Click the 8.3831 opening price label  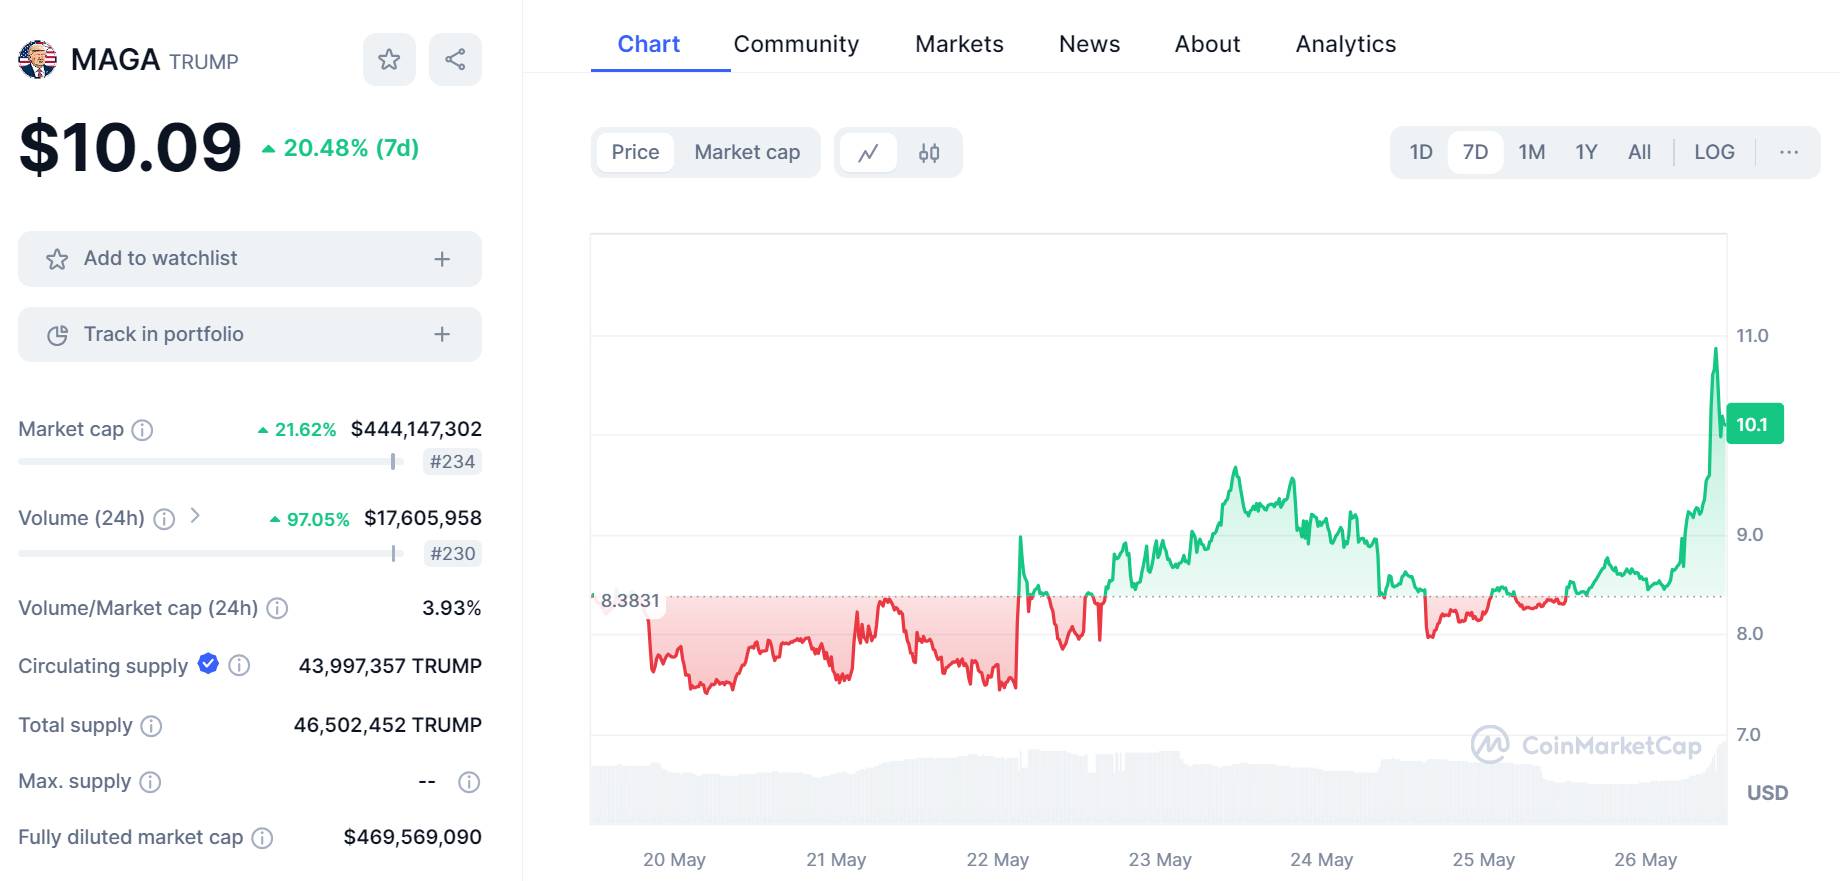(x=629, y=600)
